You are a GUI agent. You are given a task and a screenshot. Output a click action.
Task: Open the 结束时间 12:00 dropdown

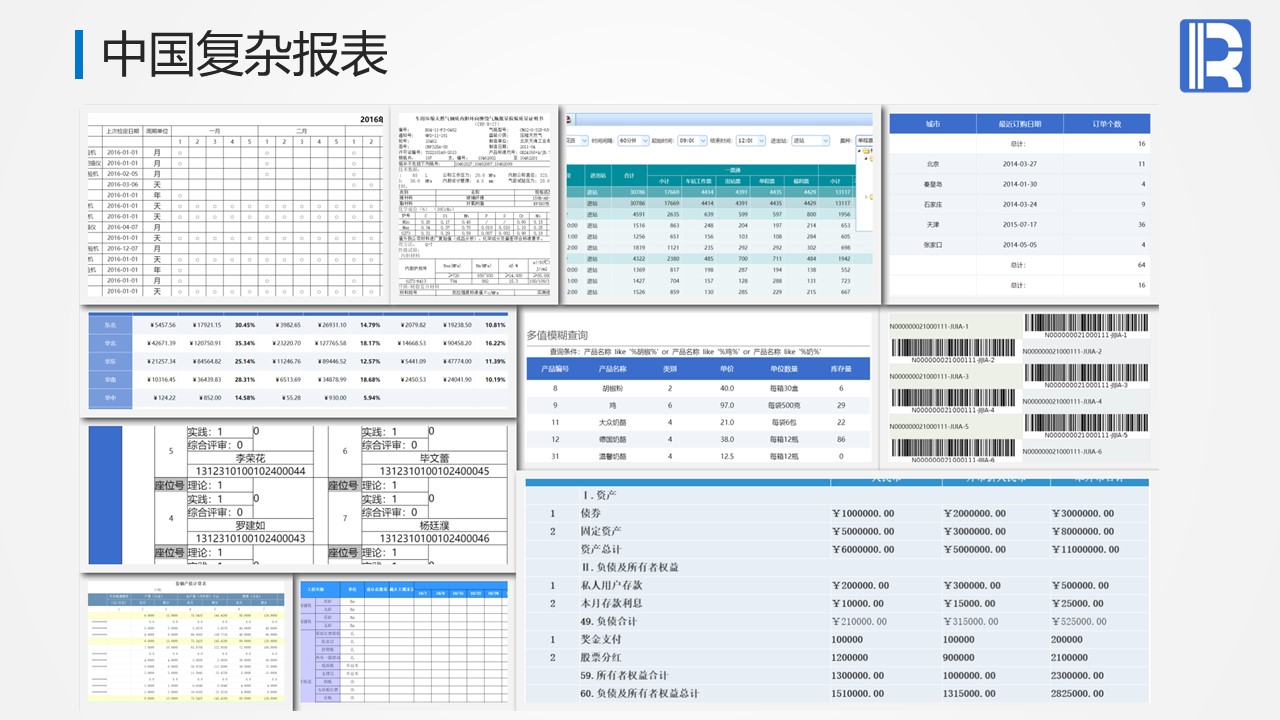coord(749,141)
